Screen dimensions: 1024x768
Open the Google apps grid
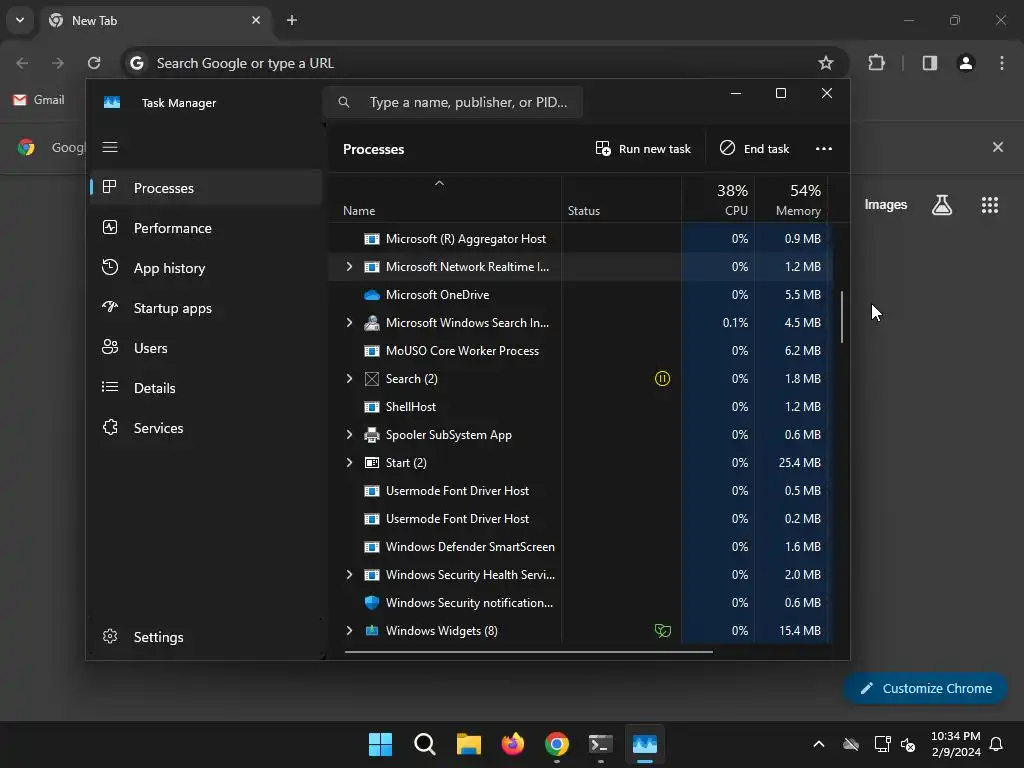click(989, 205)
